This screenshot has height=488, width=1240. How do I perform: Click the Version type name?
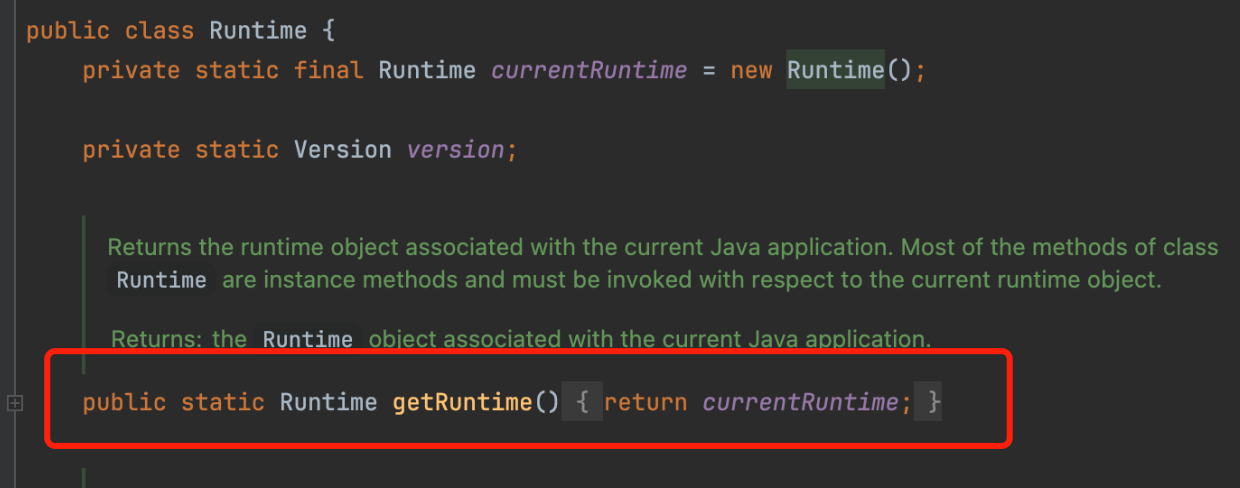[x=342, y=150]
